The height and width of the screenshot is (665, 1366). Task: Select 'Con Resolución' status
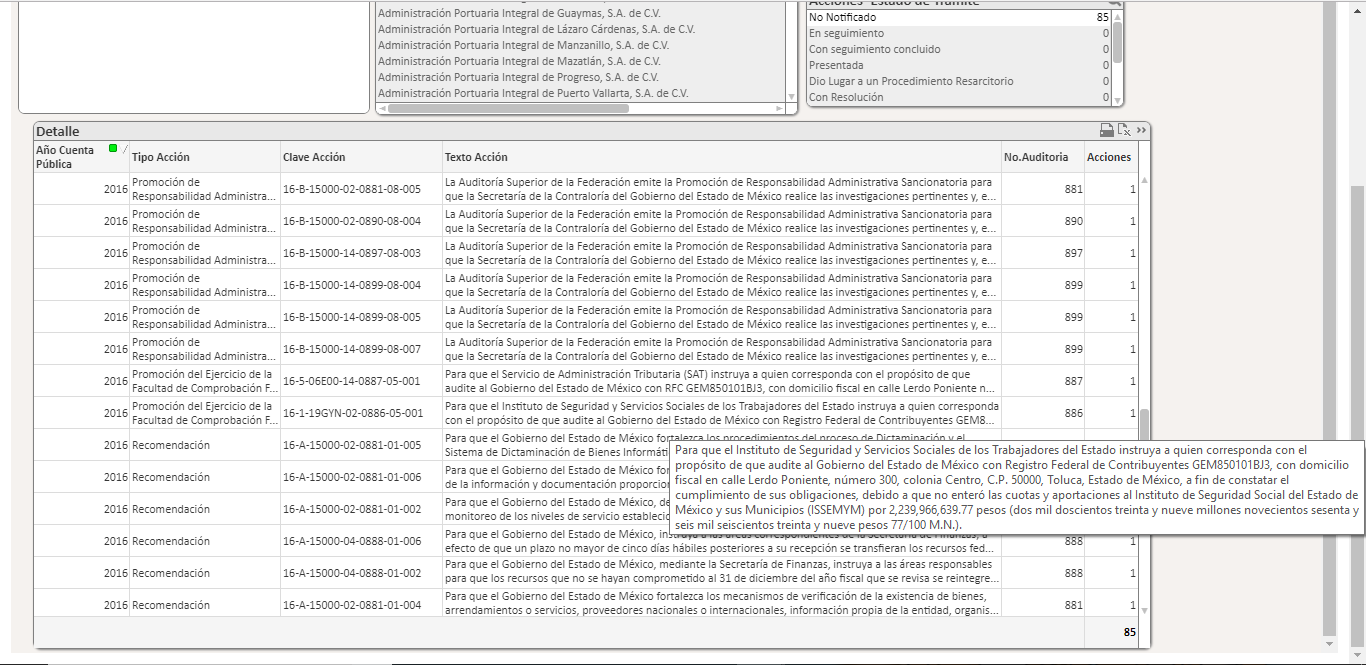click(959, 97)
